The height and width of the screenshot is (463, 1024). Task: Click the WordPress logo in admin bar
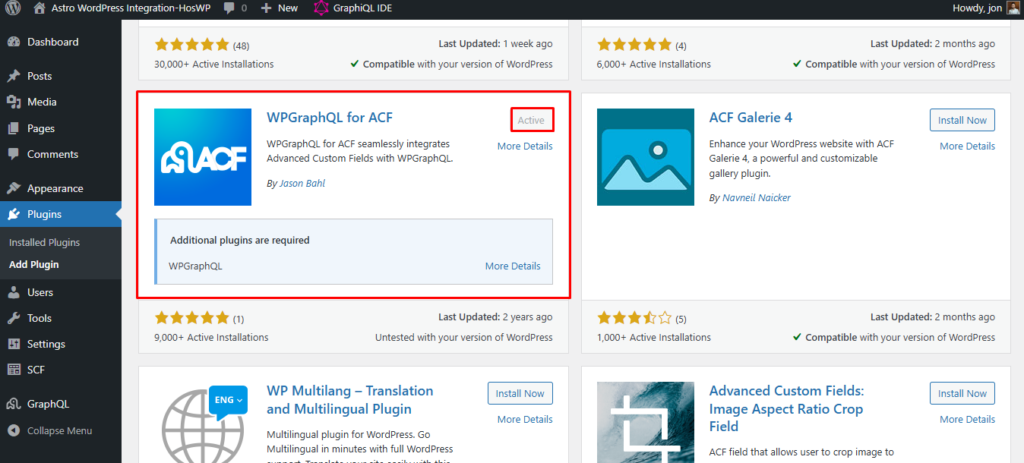pyautogui.click(x=13, y=8)
